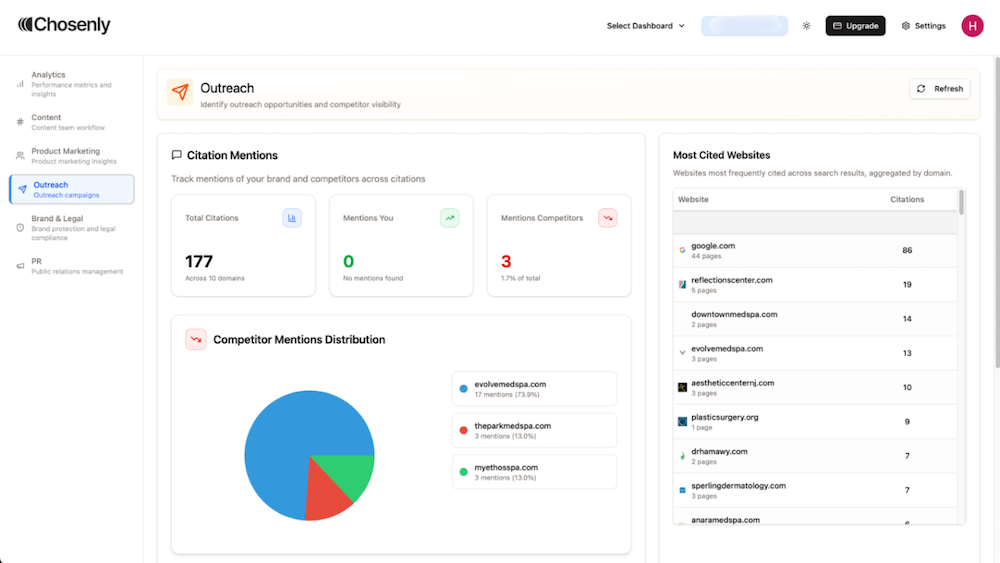Open the aestheticcenternj.com website row
Screen dimensions: 1000x563
pyautogui.click(x=815, y=387)
